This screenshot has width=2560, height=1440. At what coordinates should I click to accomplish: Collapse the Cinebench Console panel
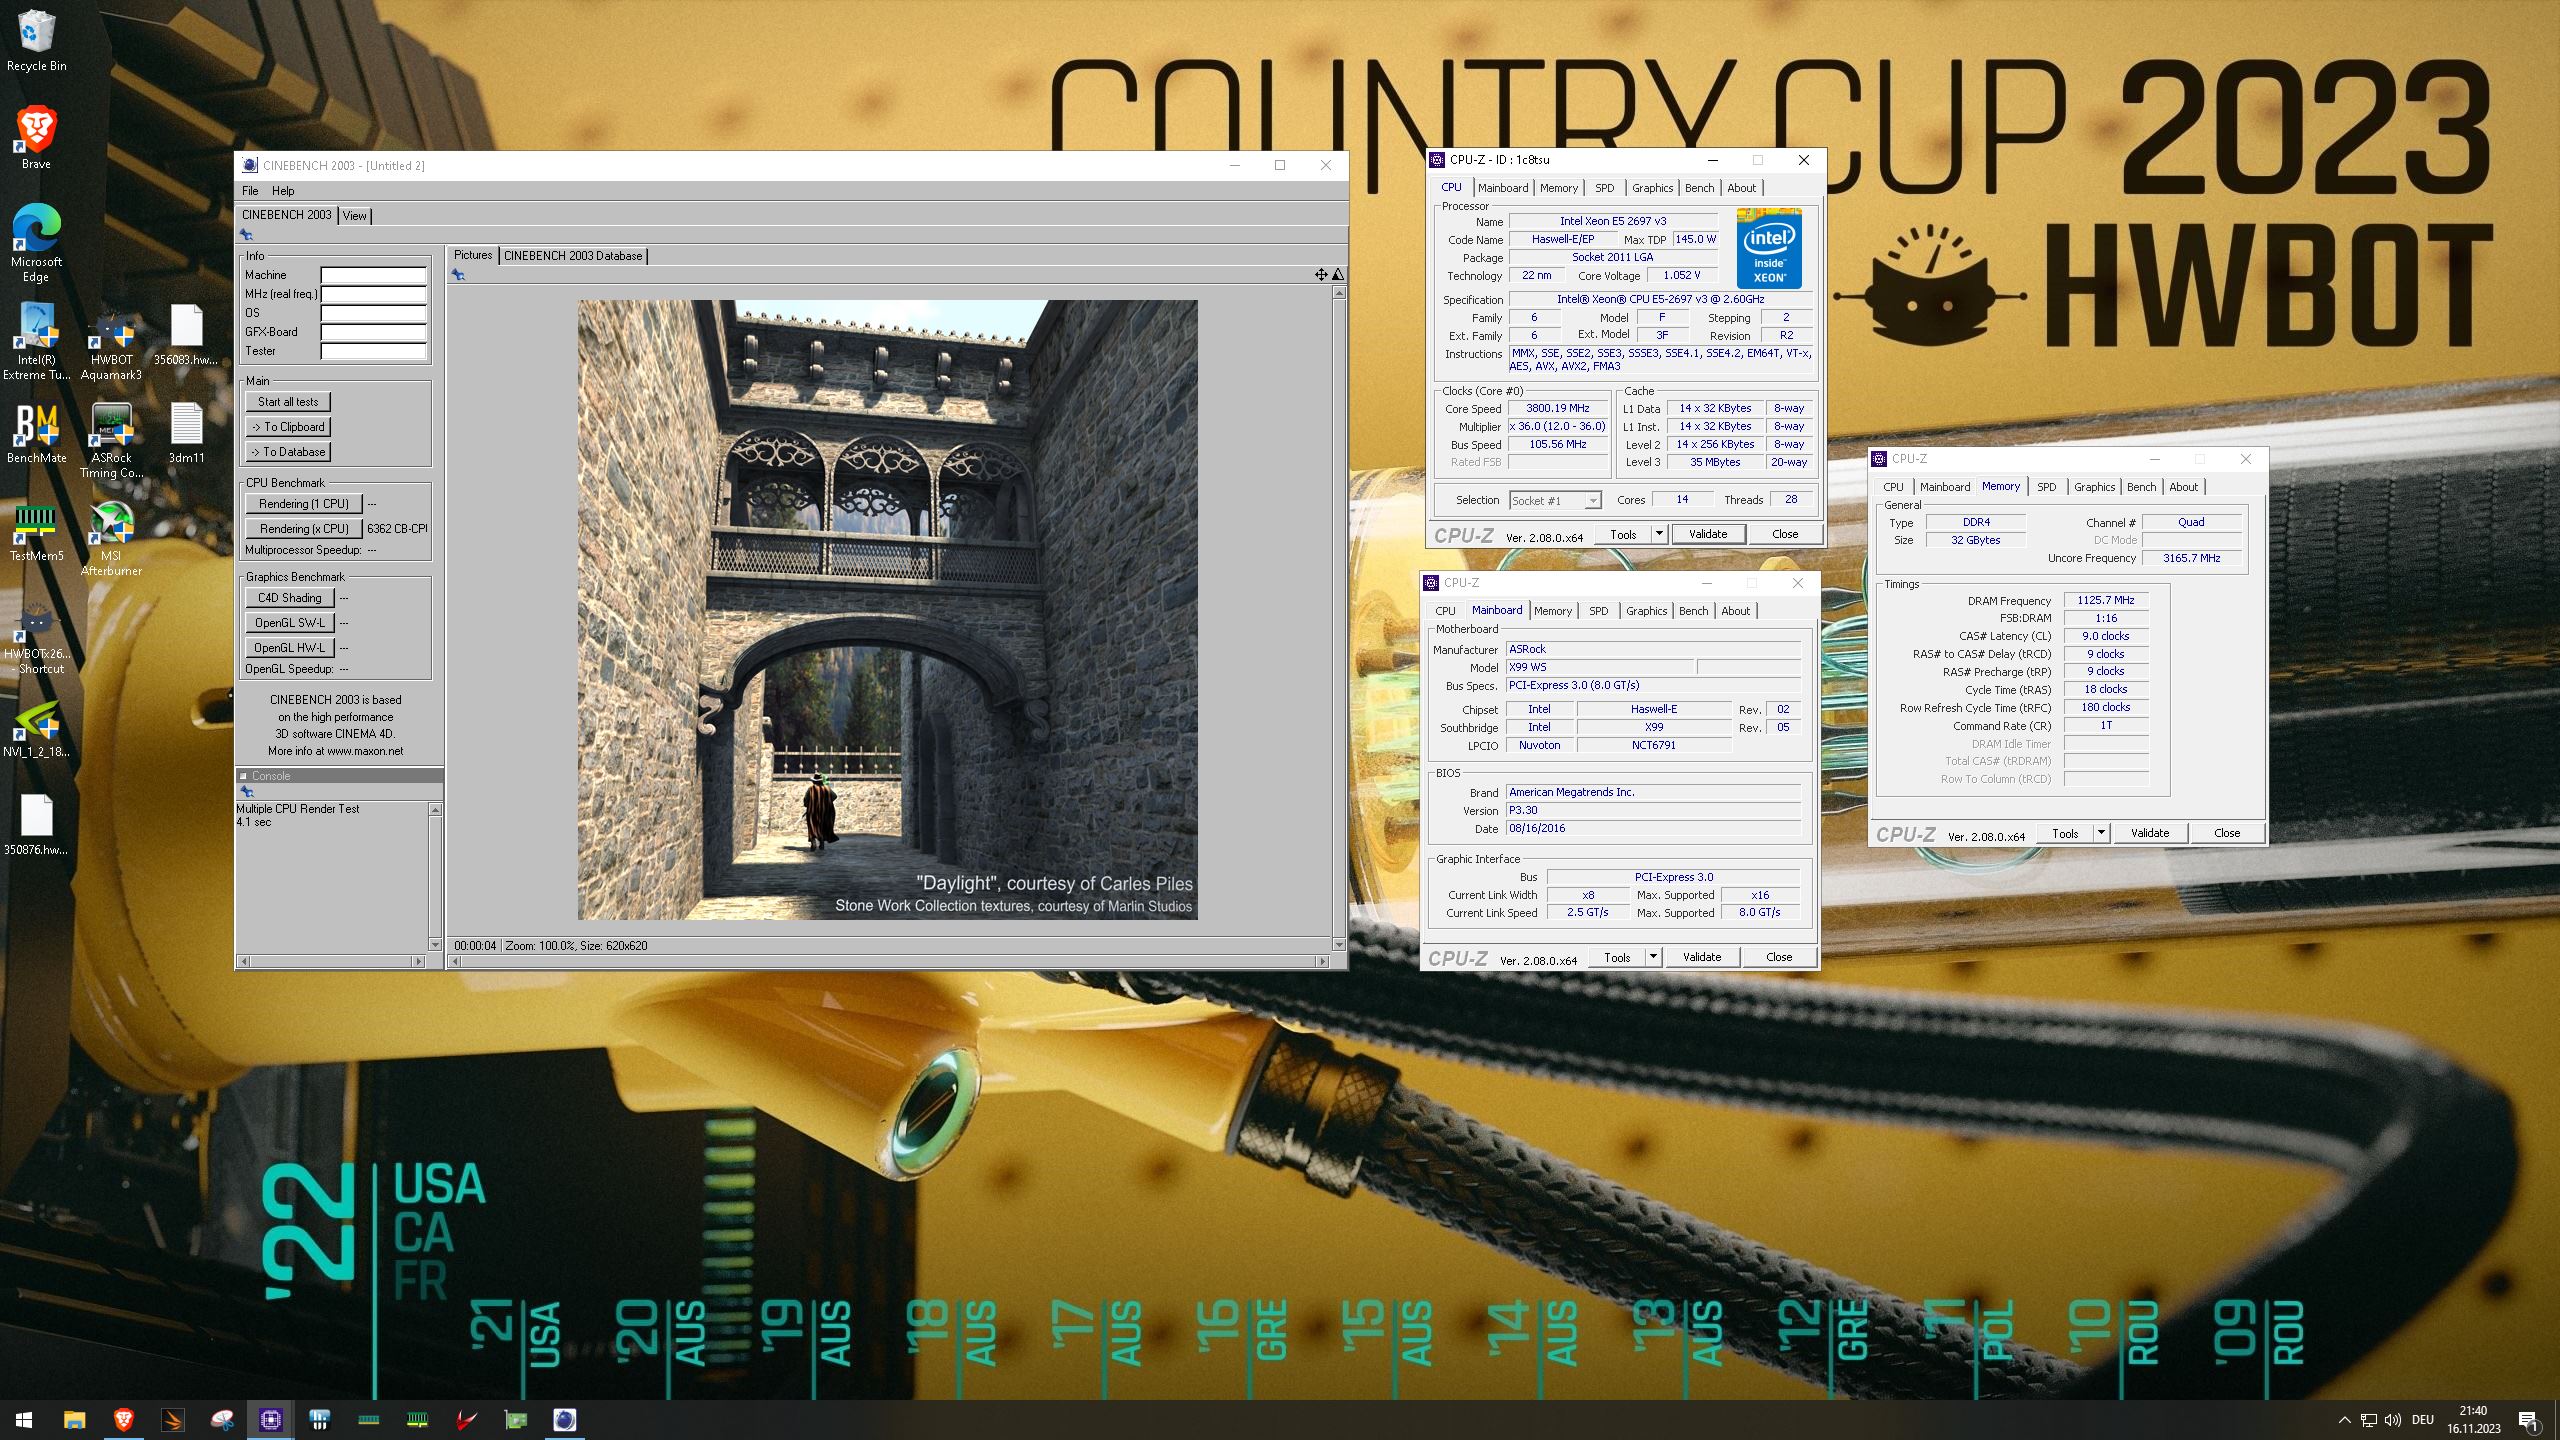pyautogui.click(x=243, y=776)
